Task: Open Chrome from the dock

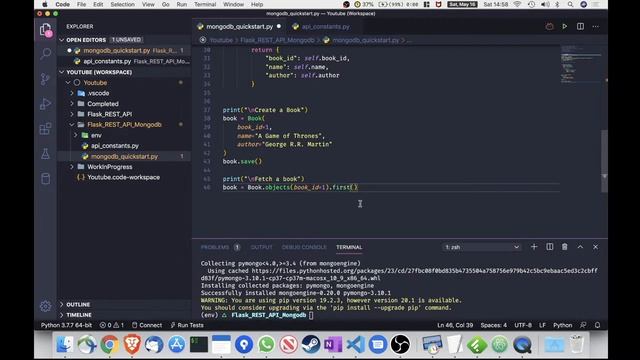Action: (x=109, y=344)
